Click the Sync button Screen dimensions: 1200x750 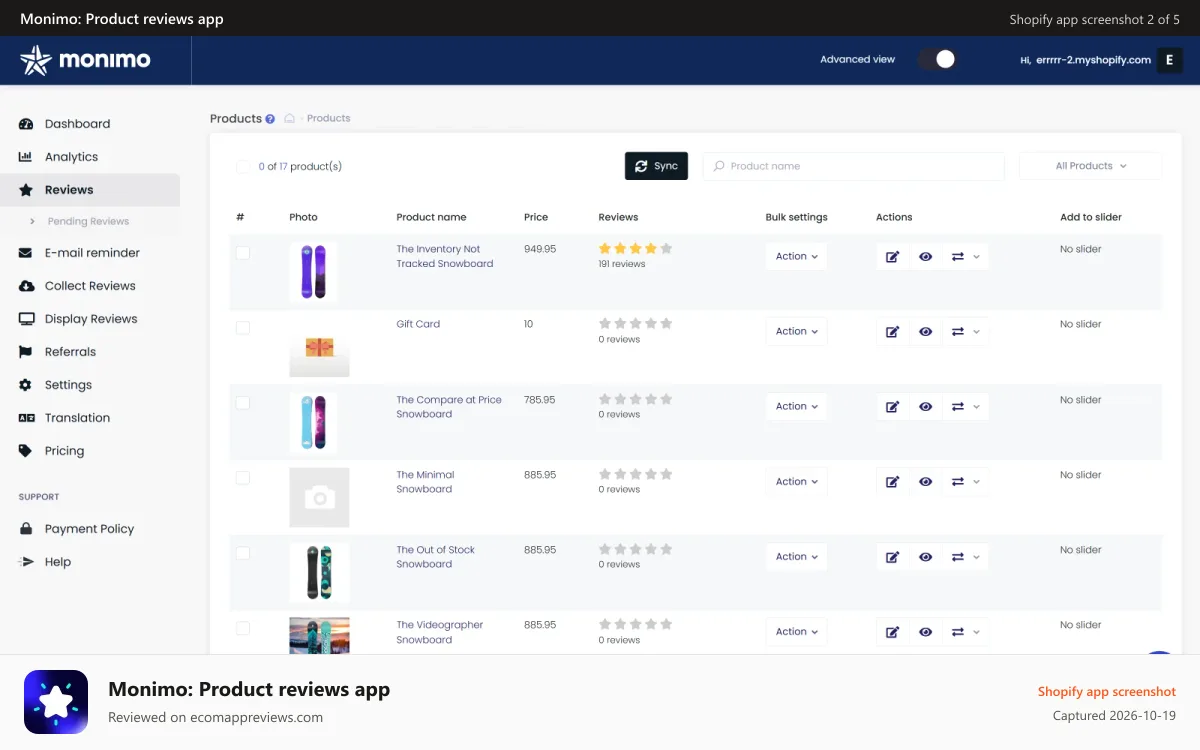(656, 166)
